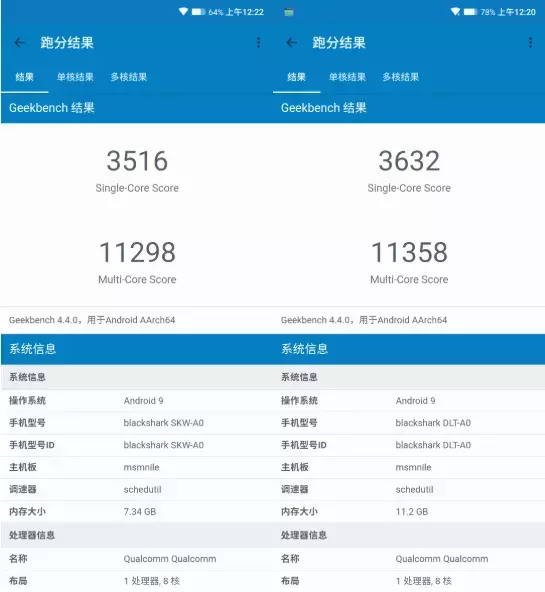
Task: Select 结果 tab on right screen
Action: click(296, 77)
